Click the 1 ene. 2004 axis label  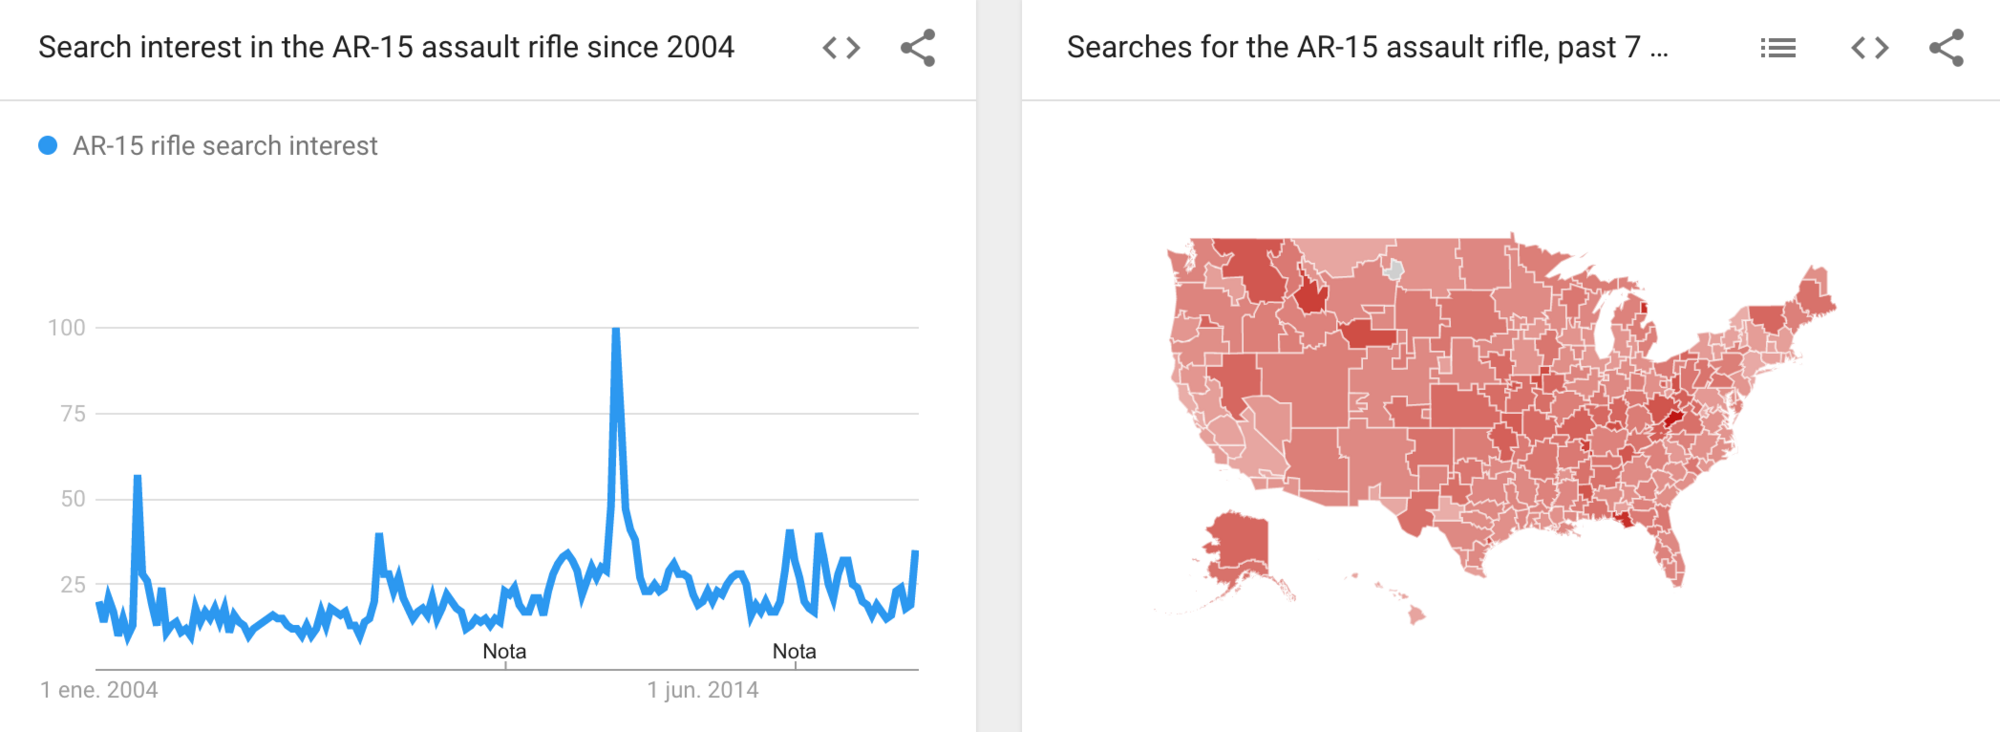tap(99, 690)
